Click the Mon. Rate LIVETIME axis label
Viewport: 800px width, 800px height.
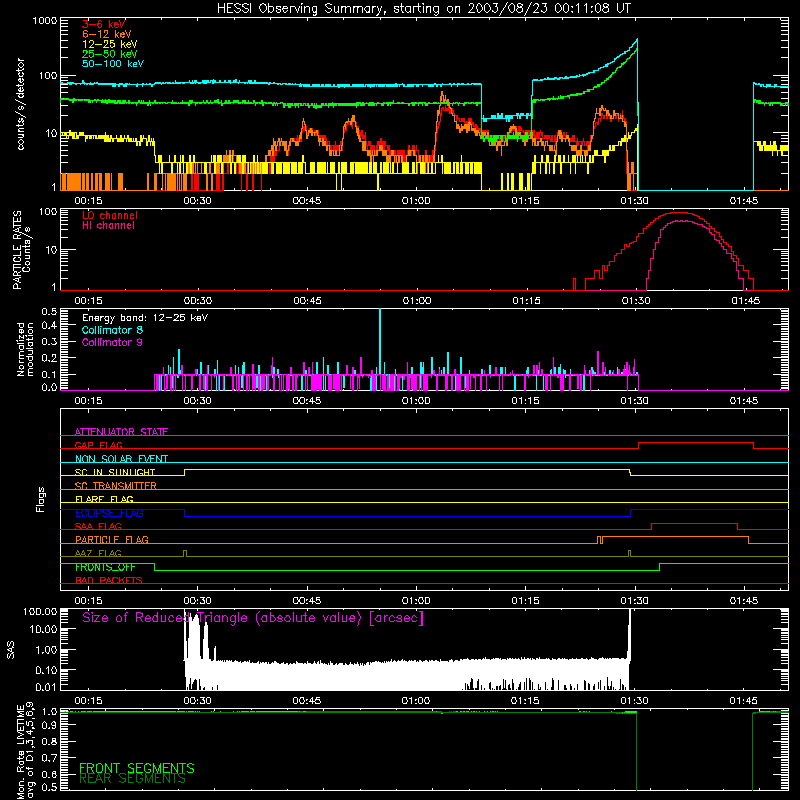point(25,750)
